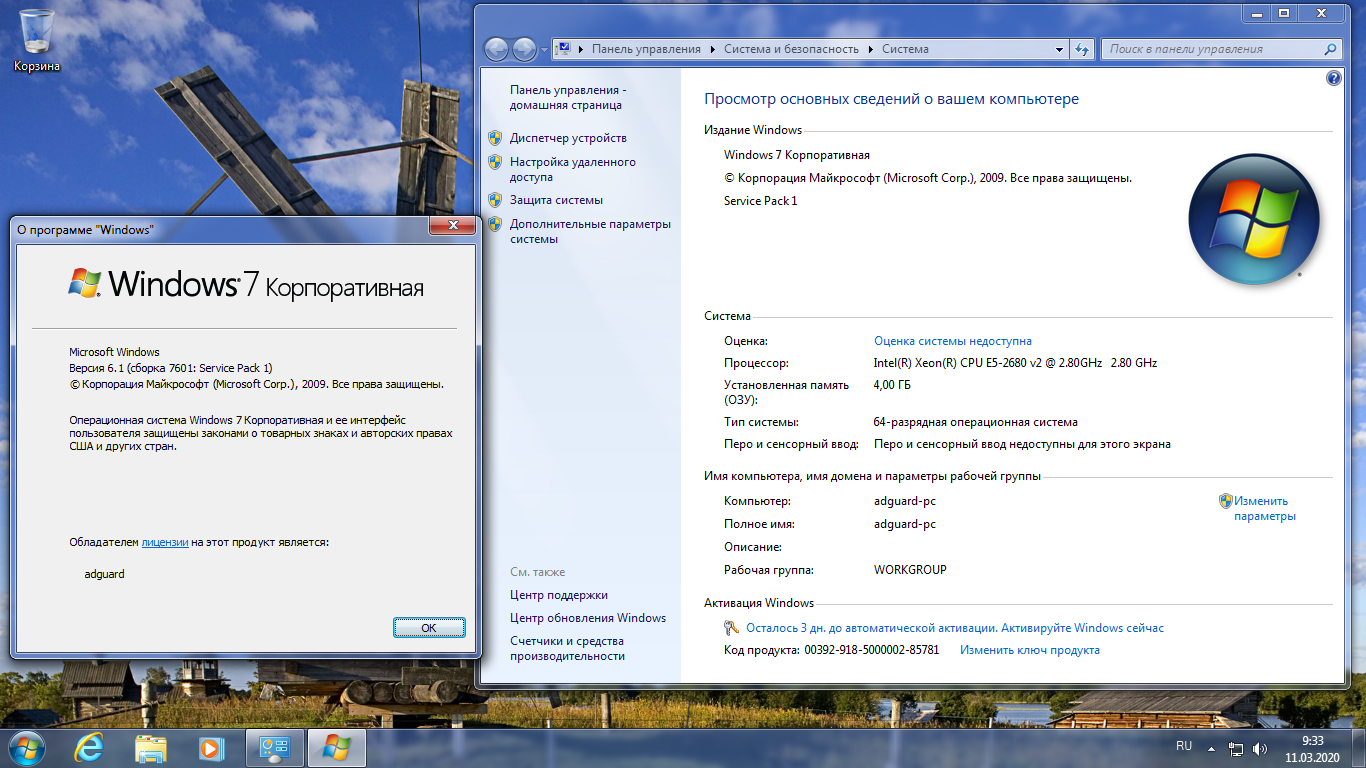Switch to About Windows taskbar button

[337, 748]
